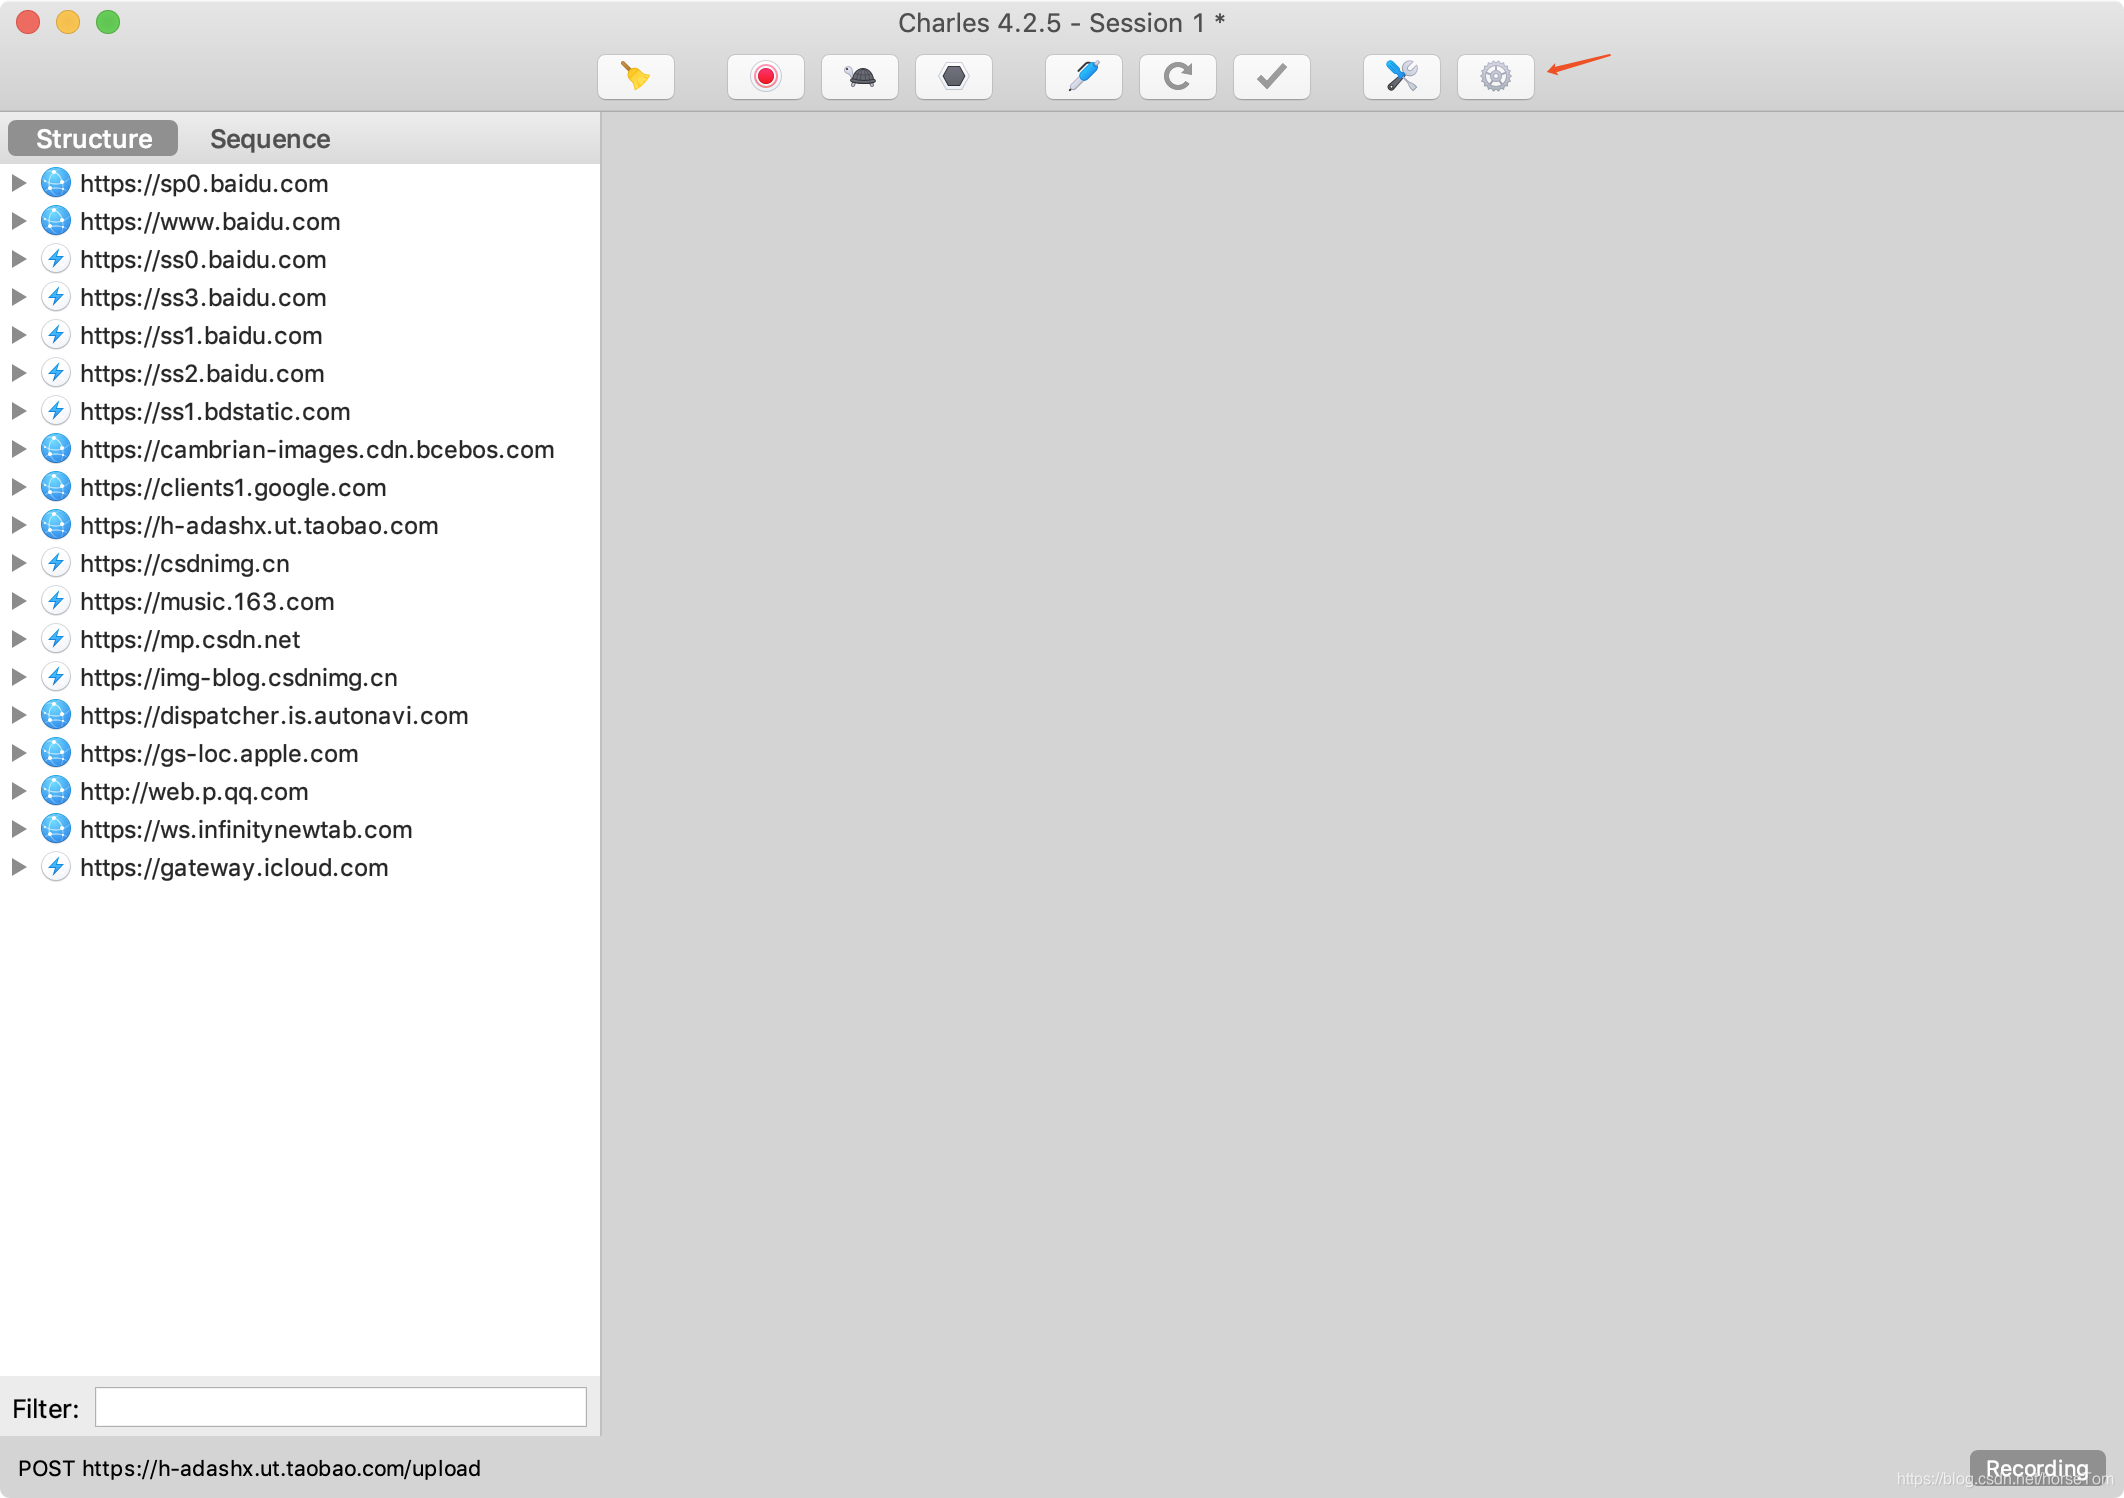Click the lightning icon for img-blog.csdnimg.cn
This screenshot has width=2124, height=1498.
[x=56, y=677]
